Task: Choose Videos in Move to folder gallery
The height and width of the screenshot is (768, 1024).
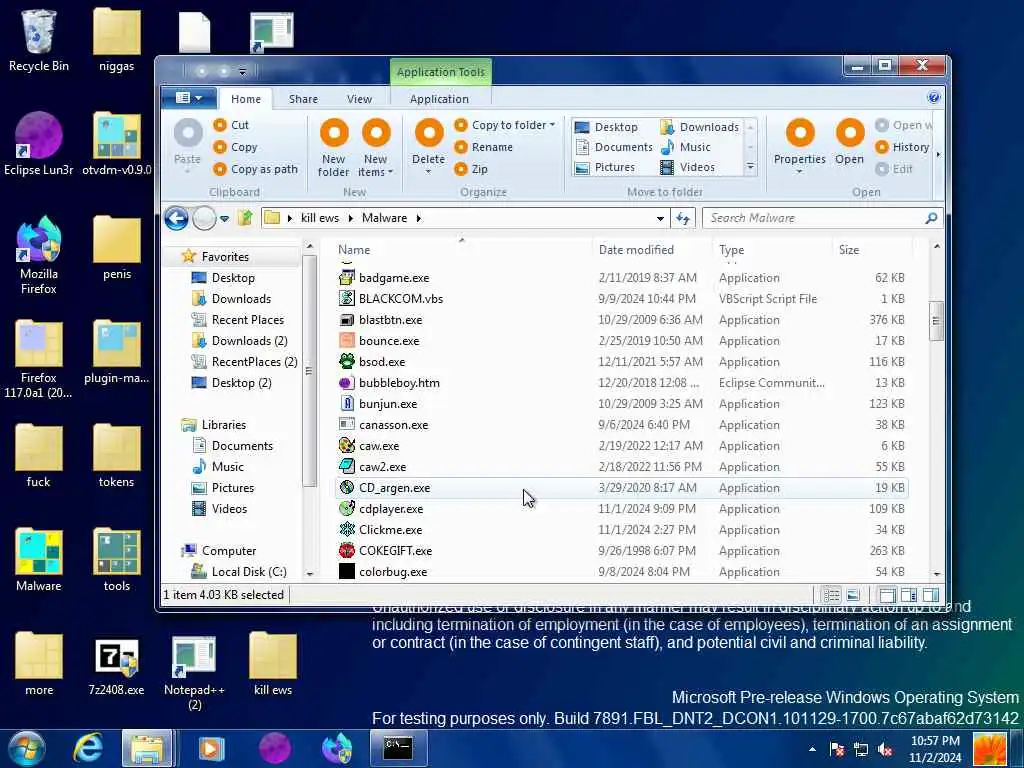Action: 688,167
